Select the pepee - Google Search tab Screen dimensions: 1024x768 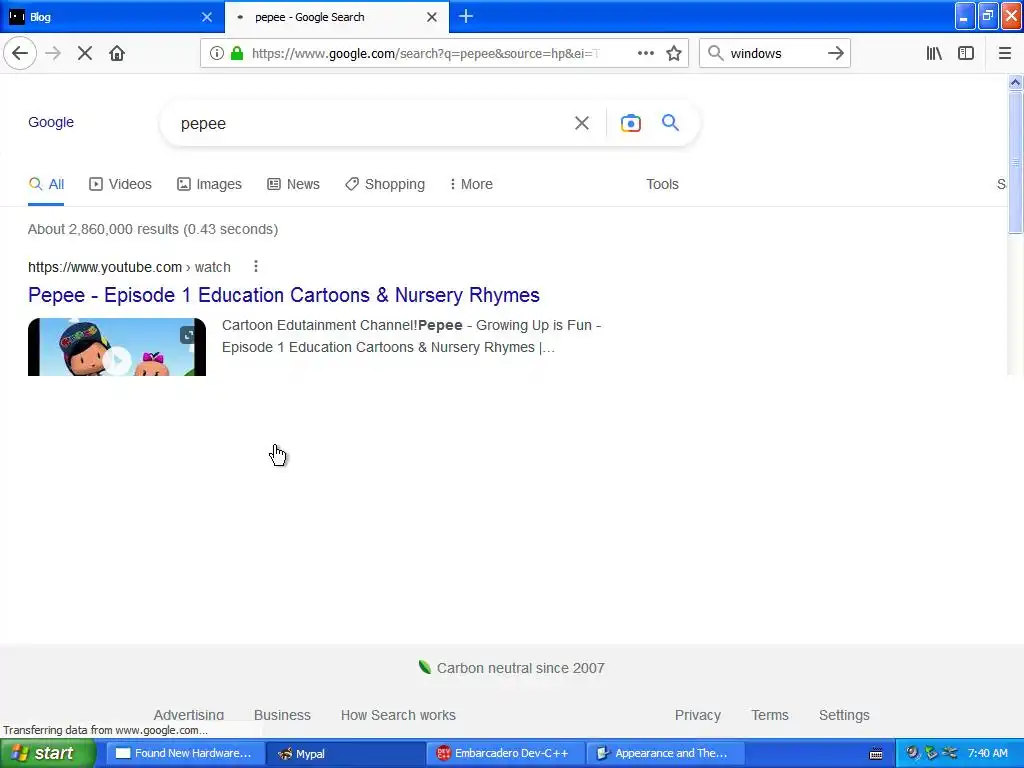337,17
